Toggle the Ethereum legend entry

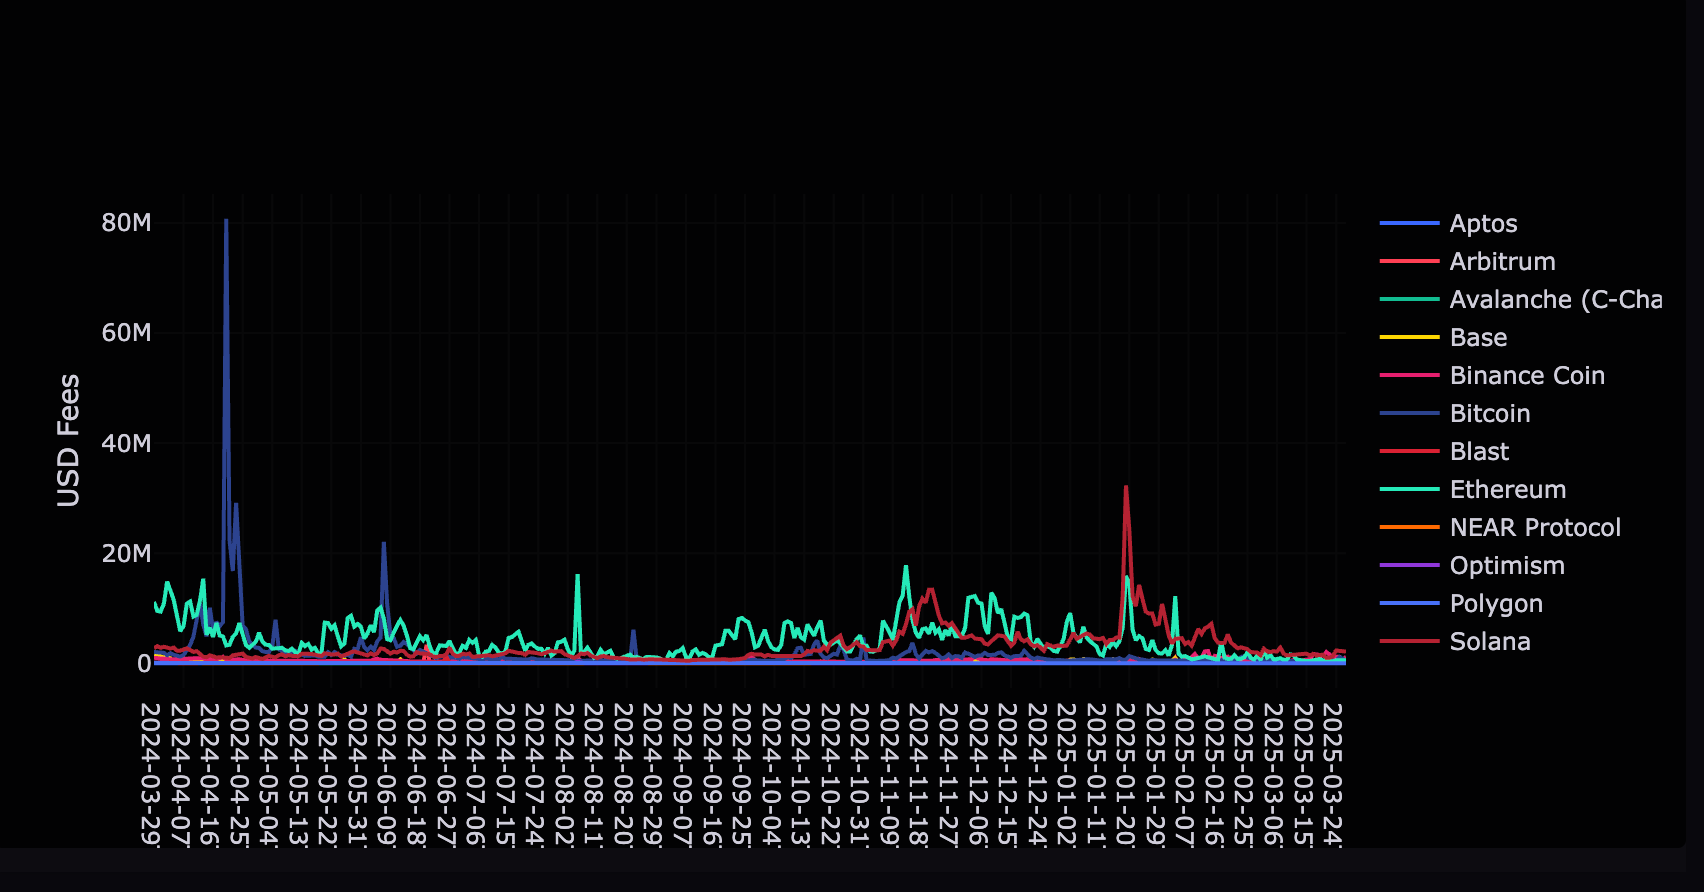click(1507, 490)
